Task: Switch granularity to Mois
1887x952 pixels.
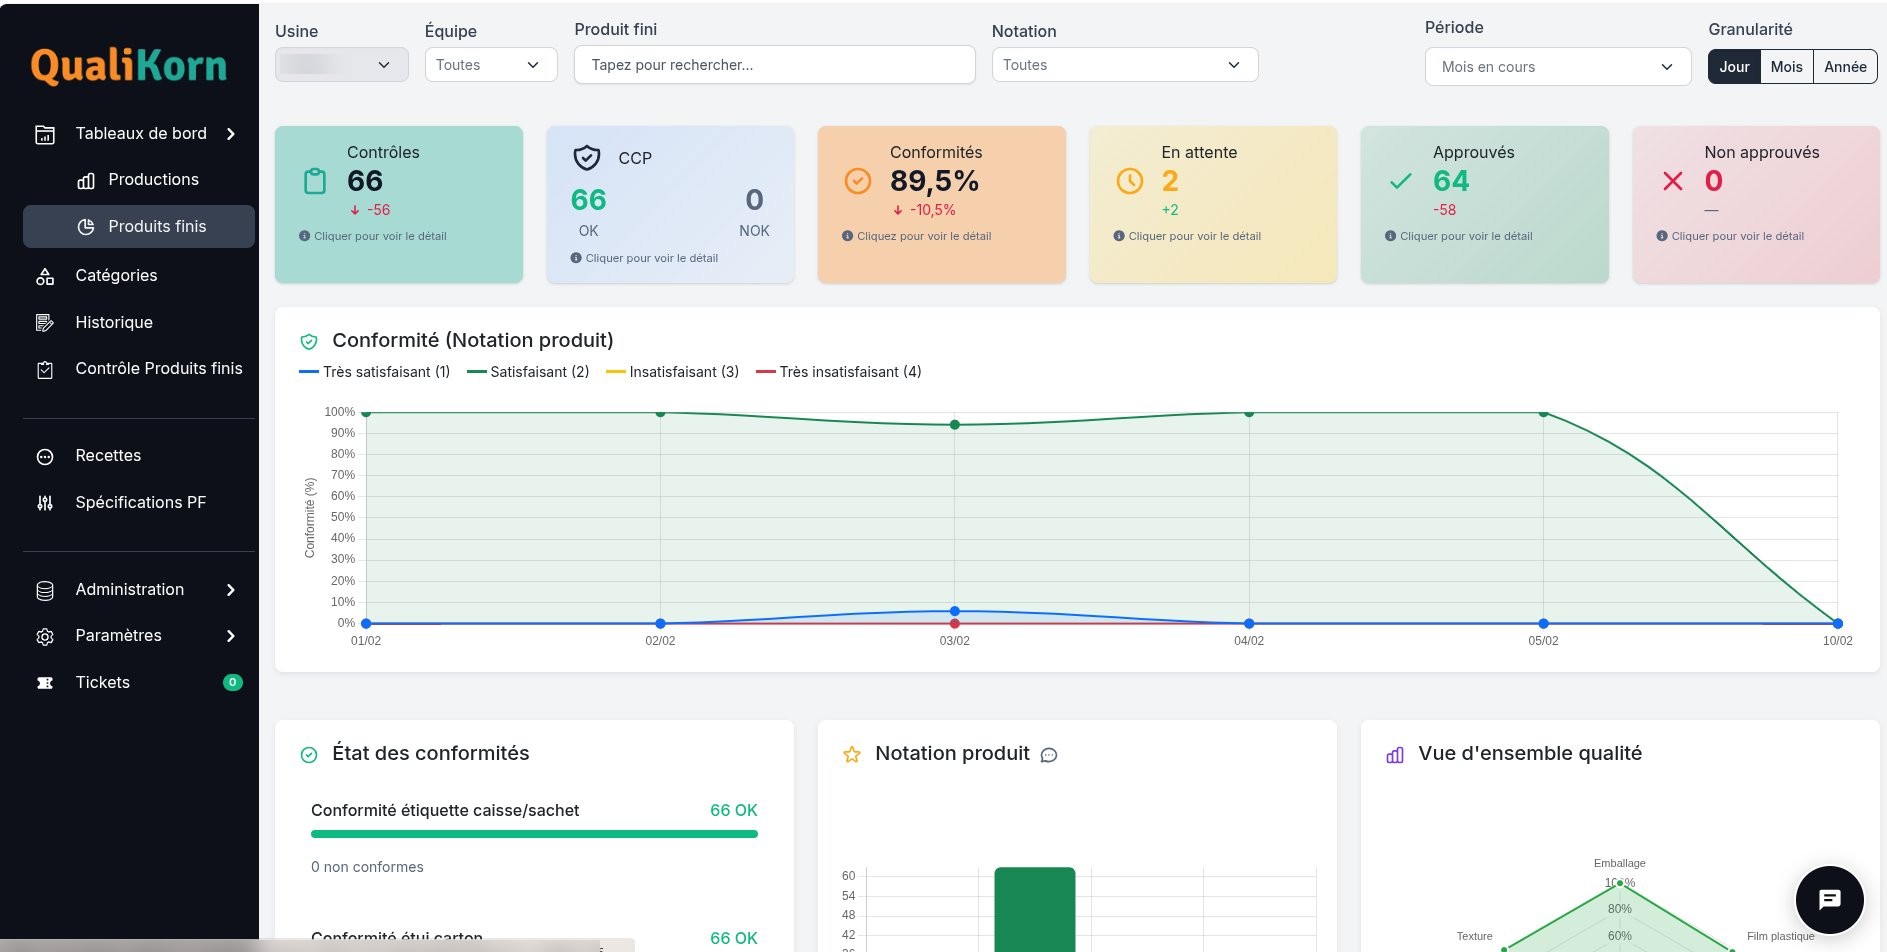Action: [x=1786, y=66]
